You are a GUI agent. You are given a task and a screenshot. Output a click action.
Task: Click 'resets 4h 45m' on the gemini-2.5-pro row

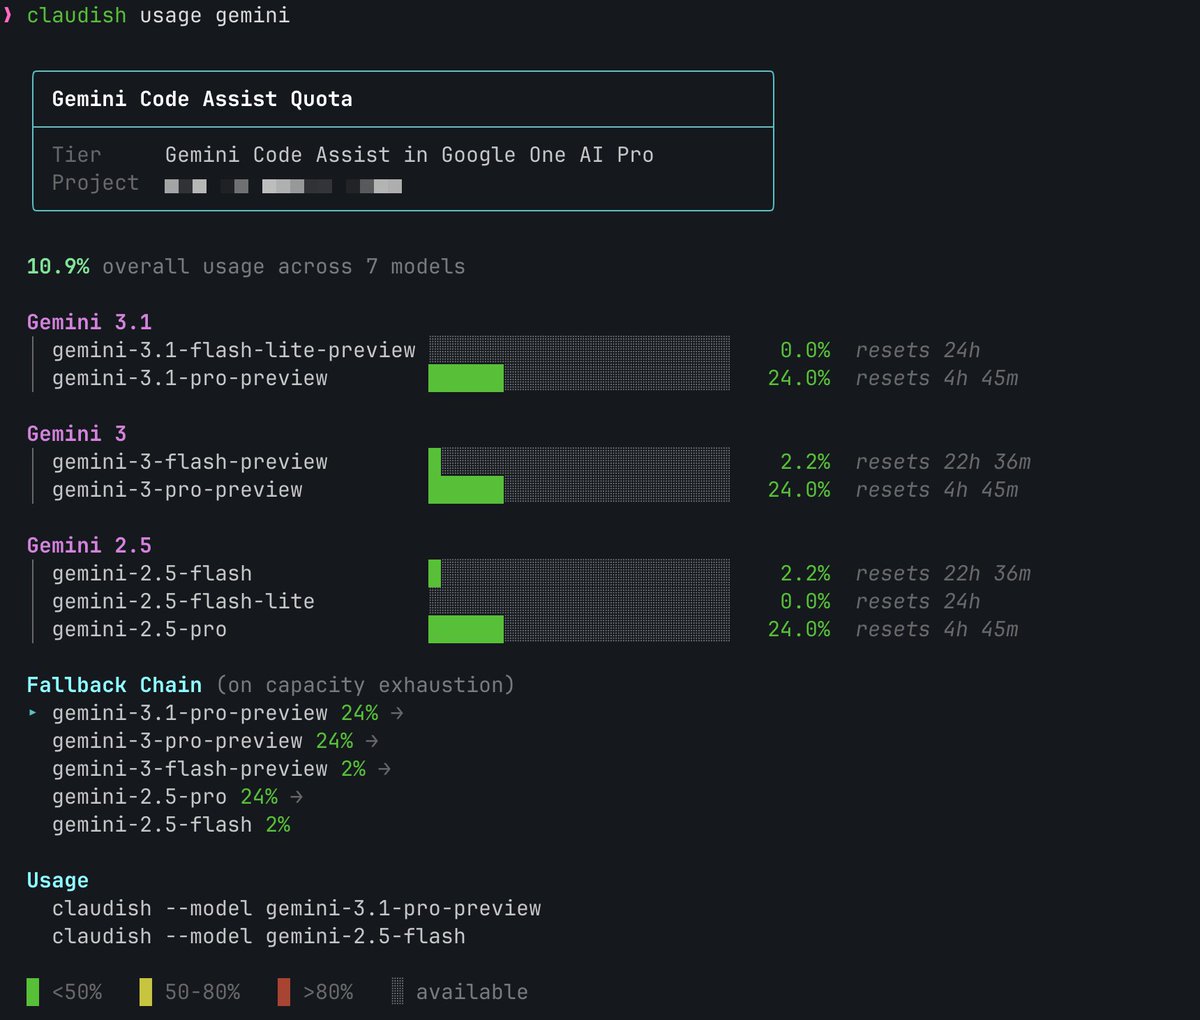(937, 630)
